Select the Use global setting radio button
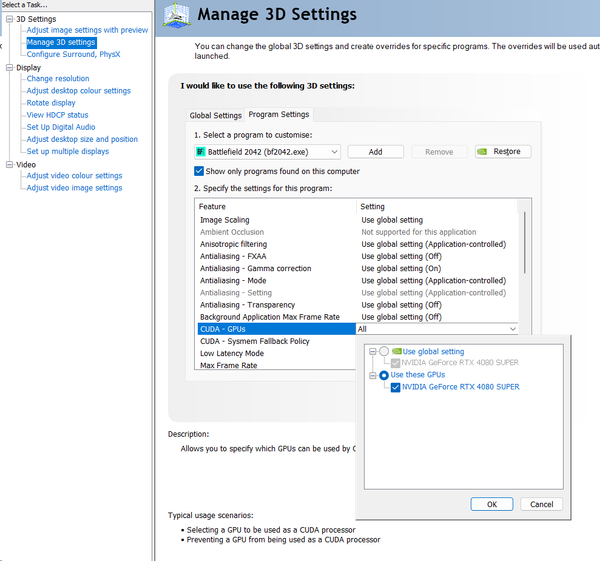This screenshot has width=600, height=561. 384,351
